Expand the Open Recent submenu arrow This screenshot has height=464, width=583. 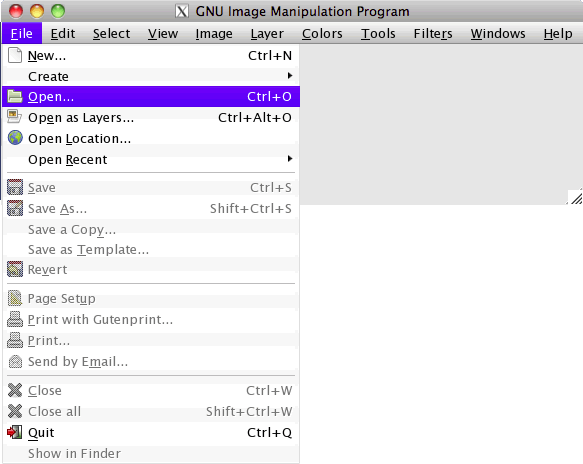tap(290, 159)
